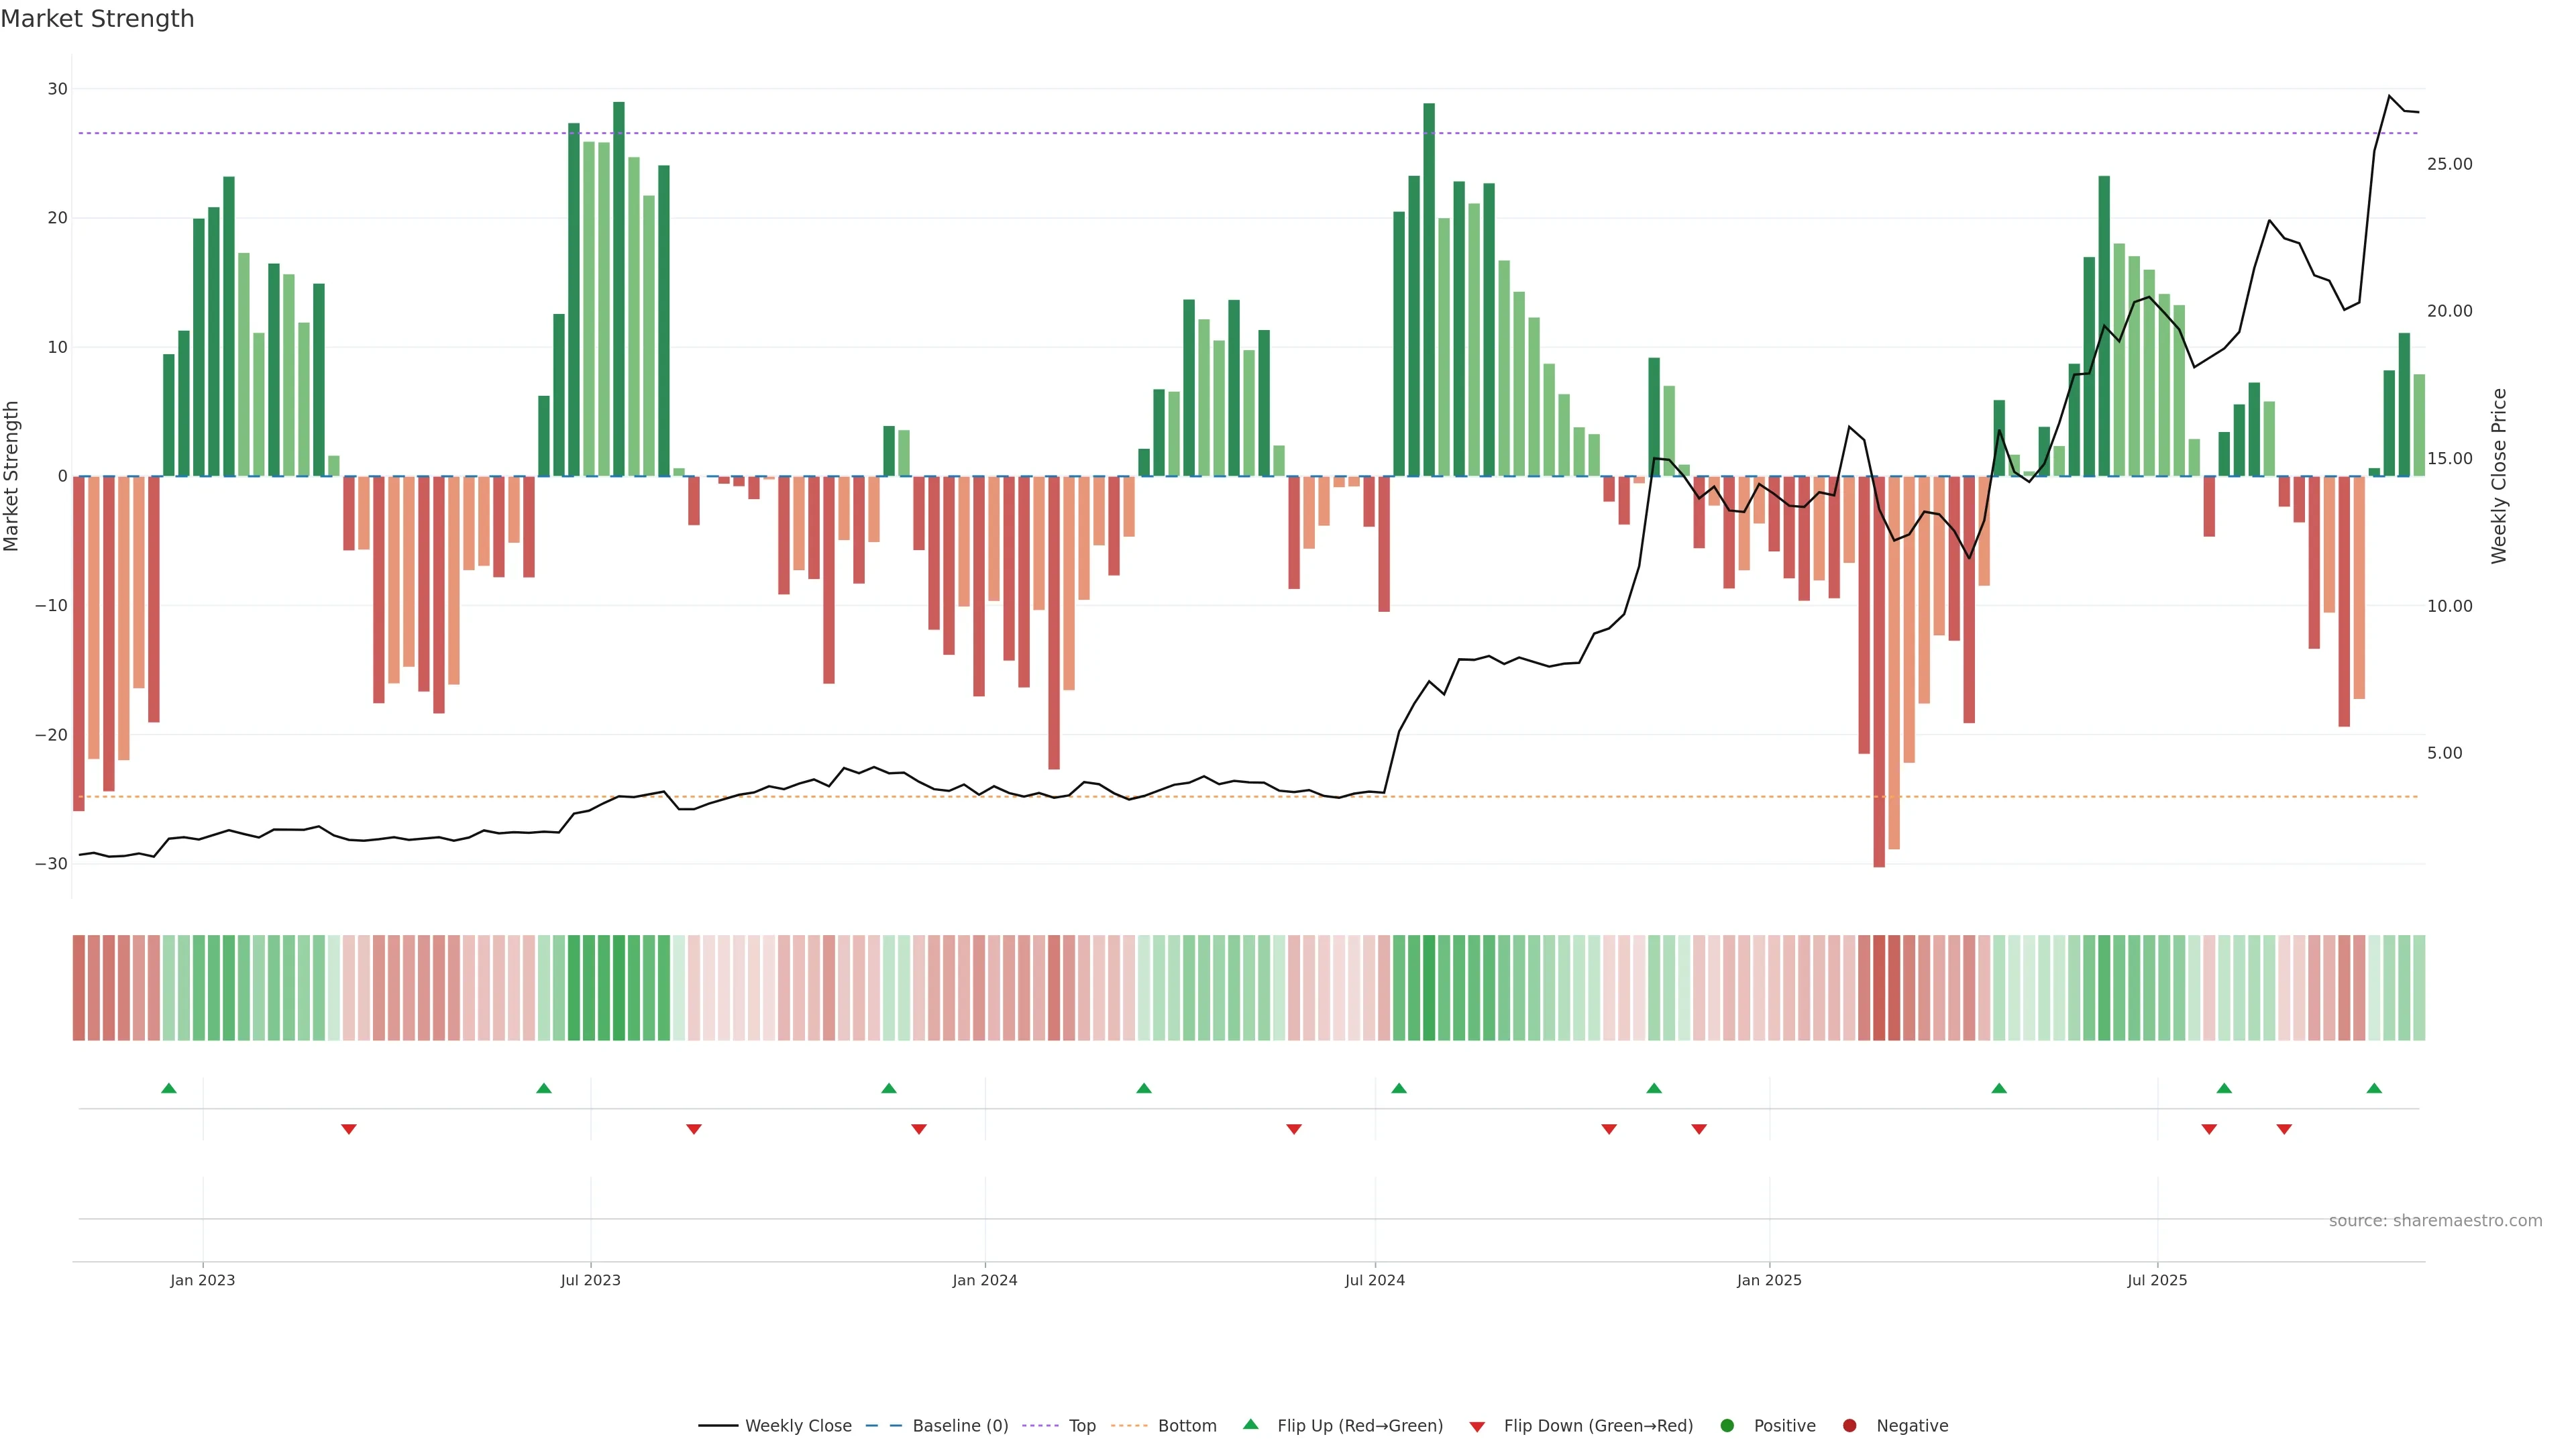The height and width of the screenshot is (1449, 2576).
Task: Click the source: sharemaestro.com text
Action: [x=2435, y=1221]
